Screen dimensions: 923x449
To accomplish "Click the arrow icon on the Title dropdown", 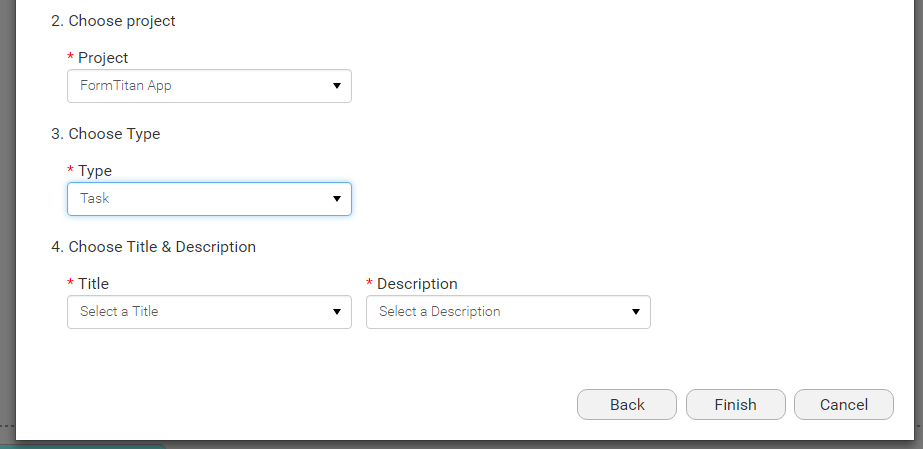I will coord(337,312).
